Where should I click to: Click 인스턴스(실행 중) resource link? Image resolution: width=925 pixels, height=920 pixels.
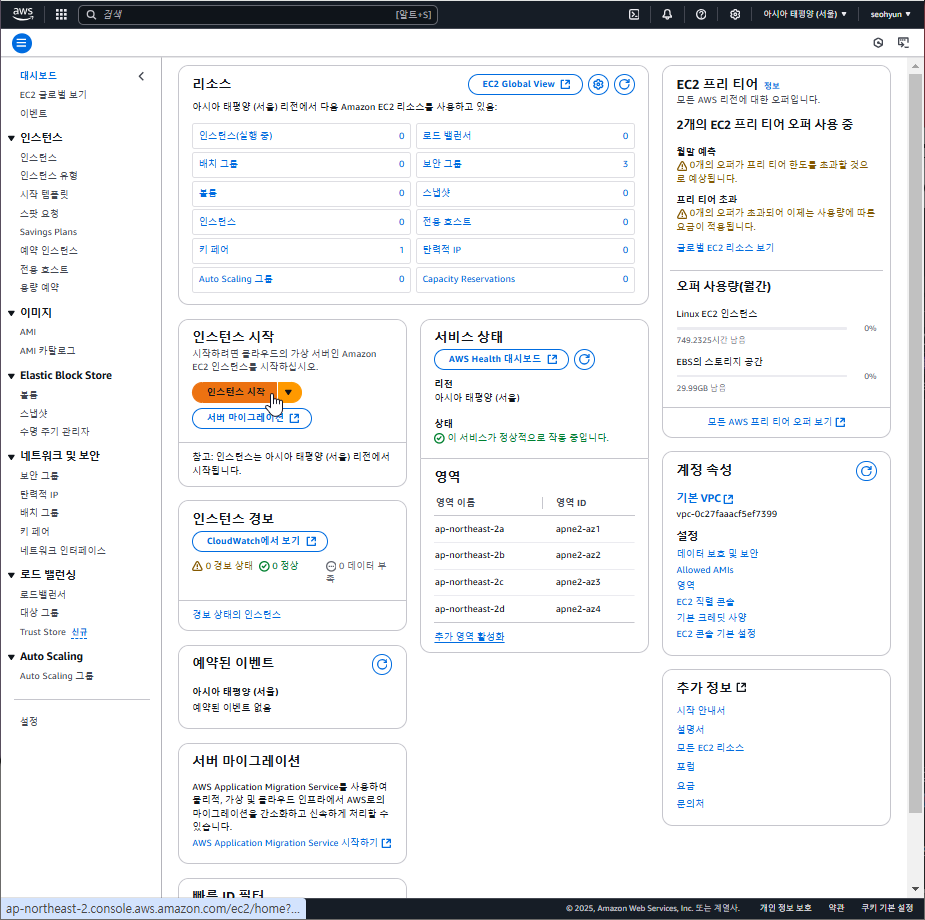pos(235,136)
